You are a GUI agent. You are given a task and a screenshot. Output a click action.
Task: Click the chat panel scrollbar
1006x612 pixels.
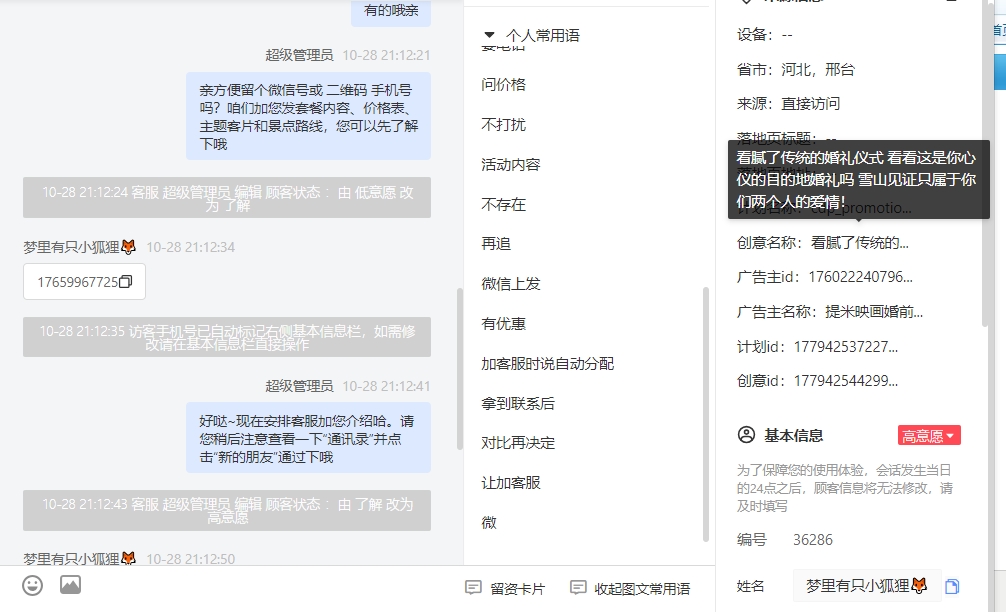pos(459,369)
